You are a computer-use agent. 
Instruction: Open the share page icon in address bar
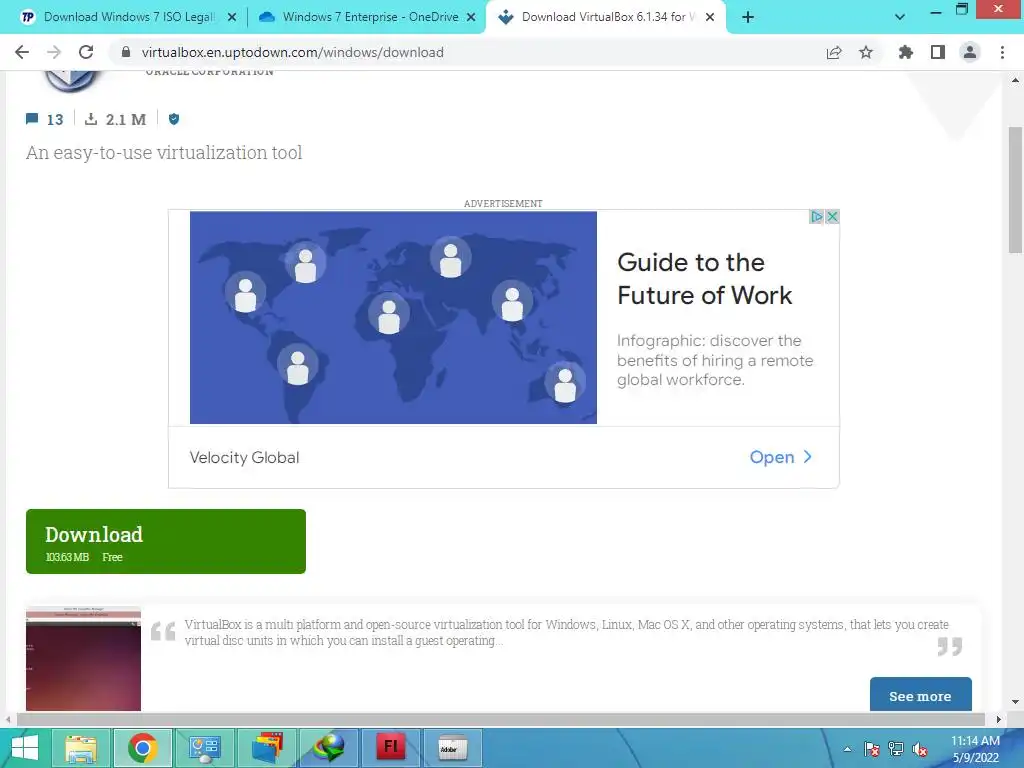click(x=834, y=52)
